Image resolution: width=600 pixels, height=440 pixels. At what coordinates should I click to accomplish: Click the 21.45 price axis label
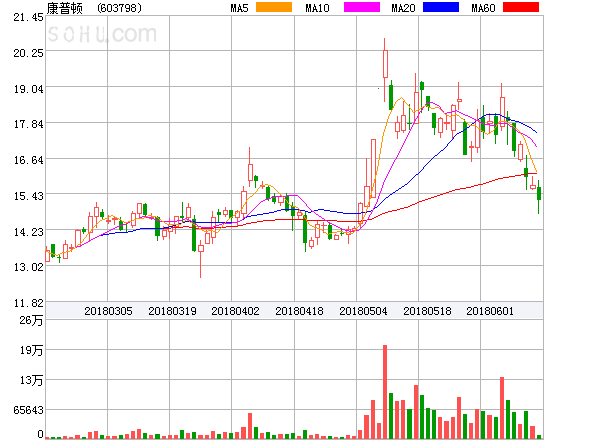[x=28, y=17]
